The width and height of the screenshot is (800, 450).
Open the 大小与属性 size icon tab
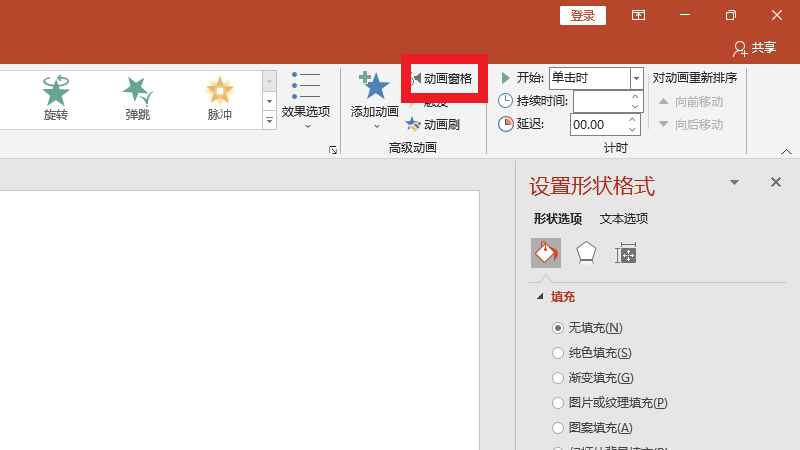point(626,253)
